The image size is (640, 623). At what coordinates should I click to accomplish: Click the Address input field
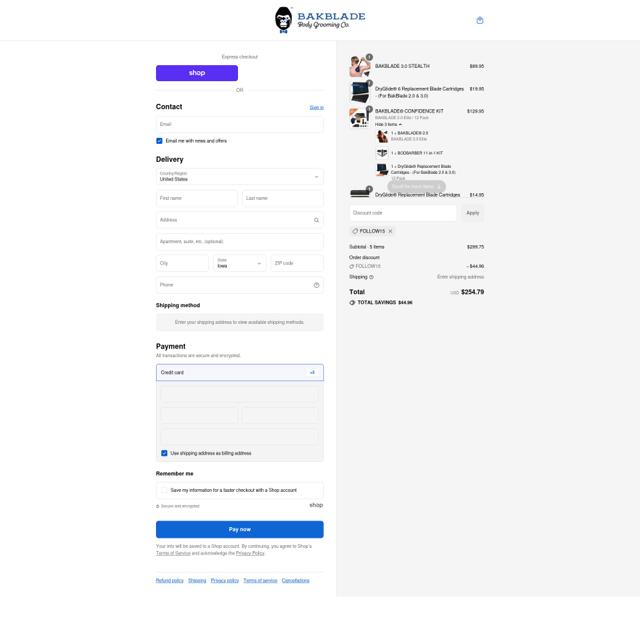point(240,220)
